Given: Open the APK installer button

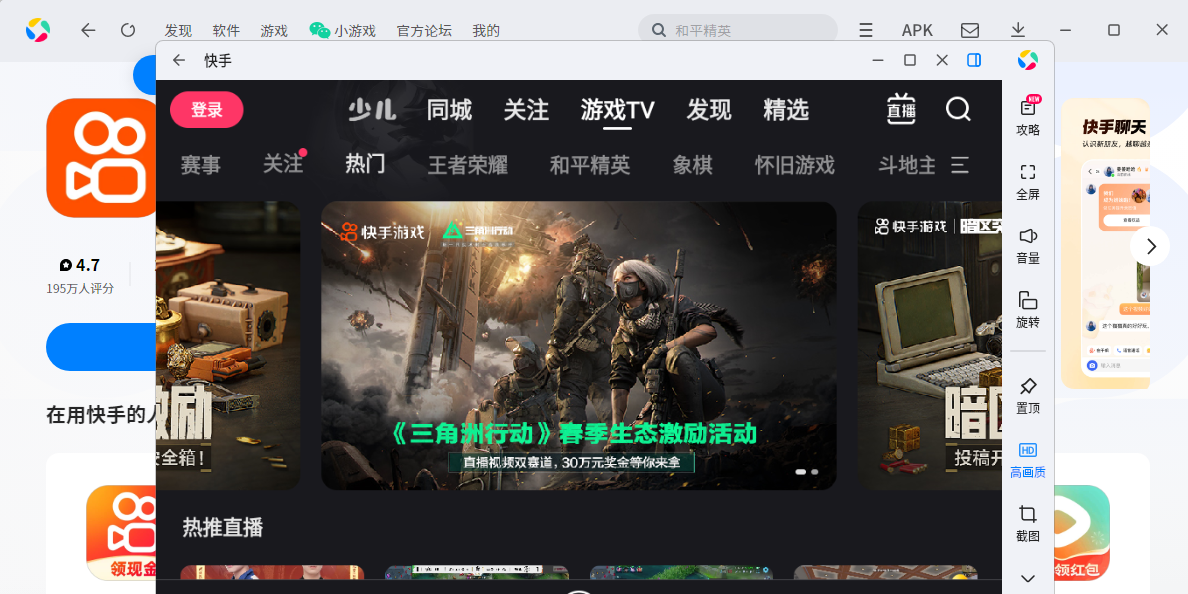Looking at the screenshot, I should (x=917, y=30).
